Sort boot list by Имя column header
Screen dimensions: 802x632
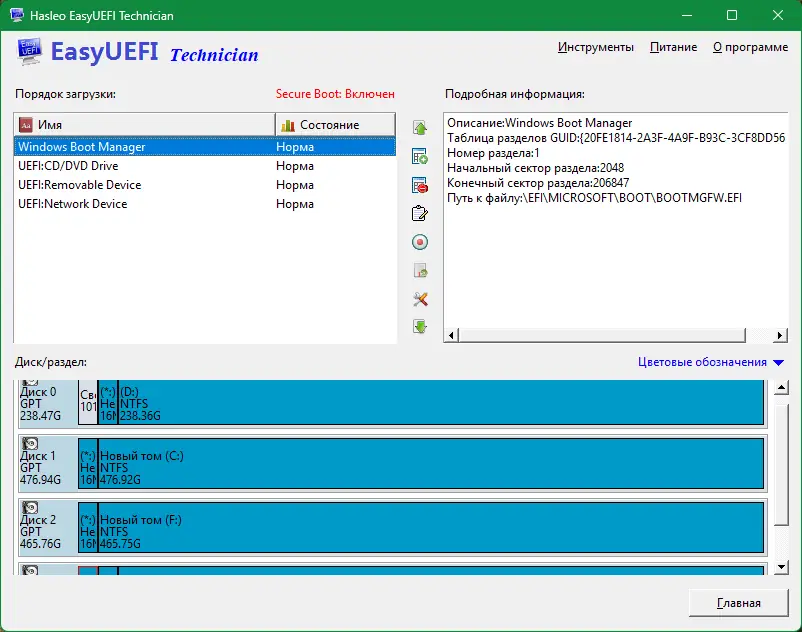pyautogui.click(x=144, y=125)
